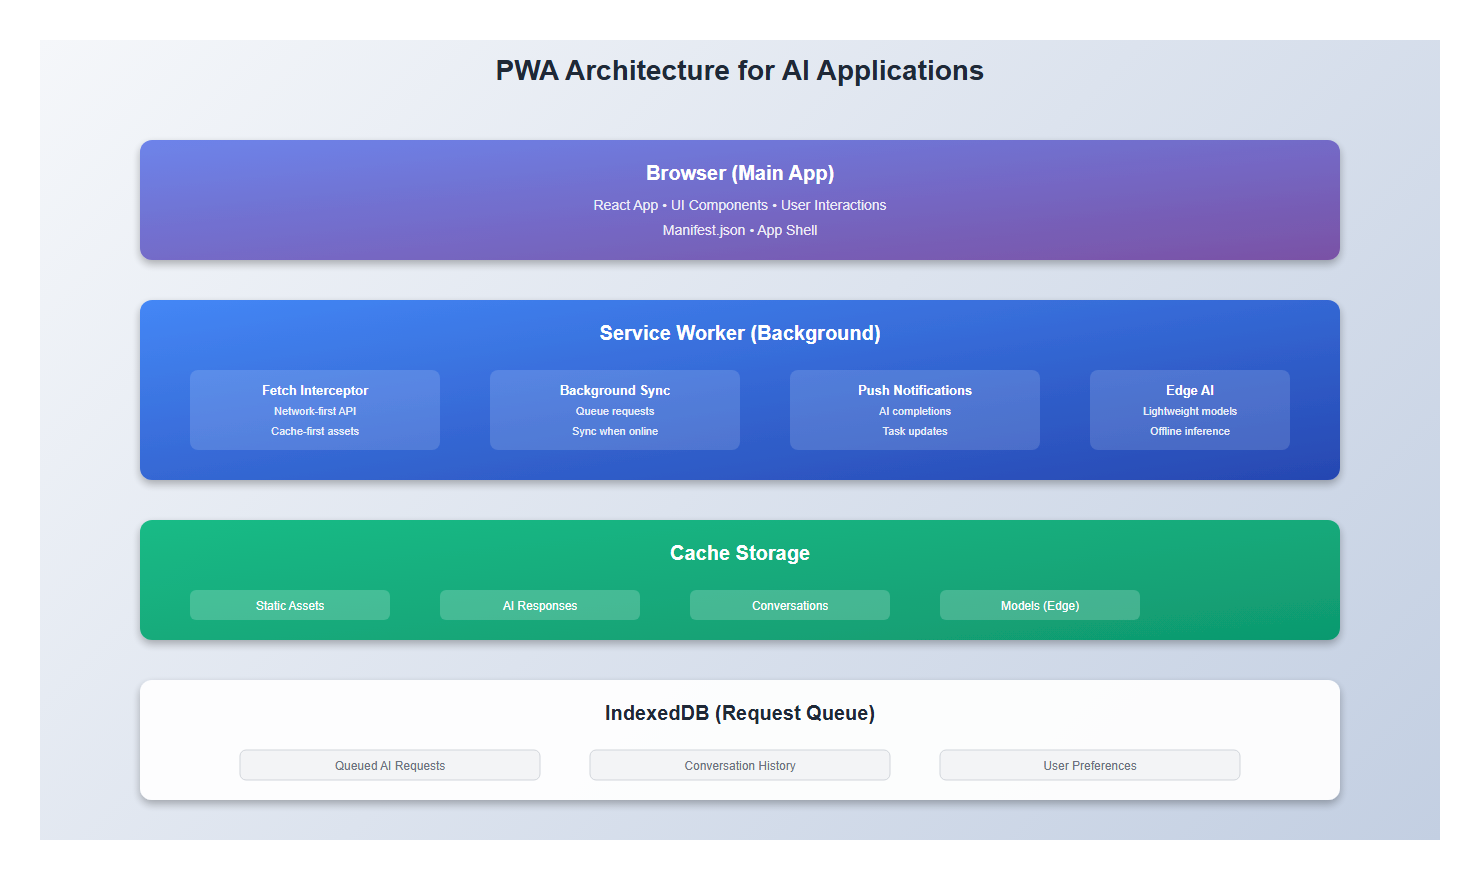This screenshot has width=1480, height=880.
Task: Select the Fetch Interceptor card
Action: [314, 409]
